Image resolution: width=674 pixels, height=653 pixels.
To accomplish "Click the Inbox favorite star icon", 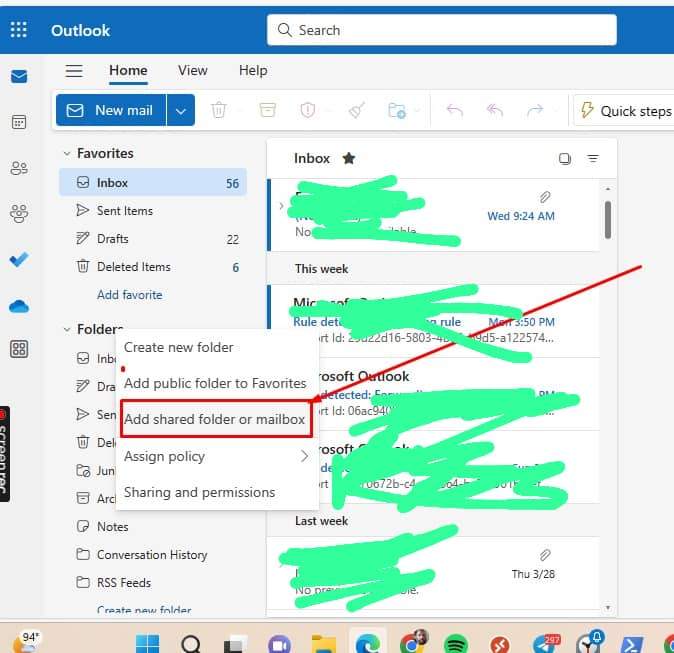I will (349, 159).
